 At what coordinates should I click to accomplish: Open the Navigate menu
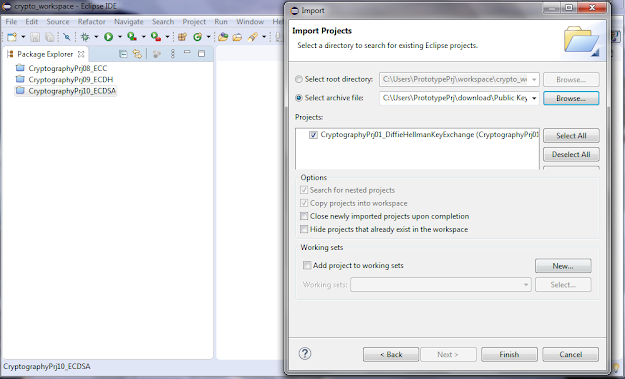129,22
